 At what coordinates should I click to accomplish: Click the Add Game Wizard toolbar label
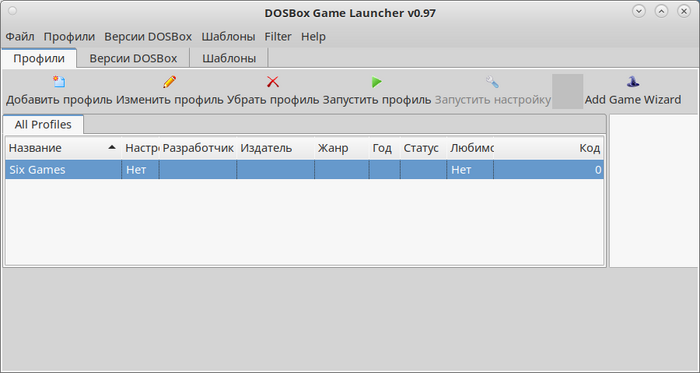tap(633, 99)
